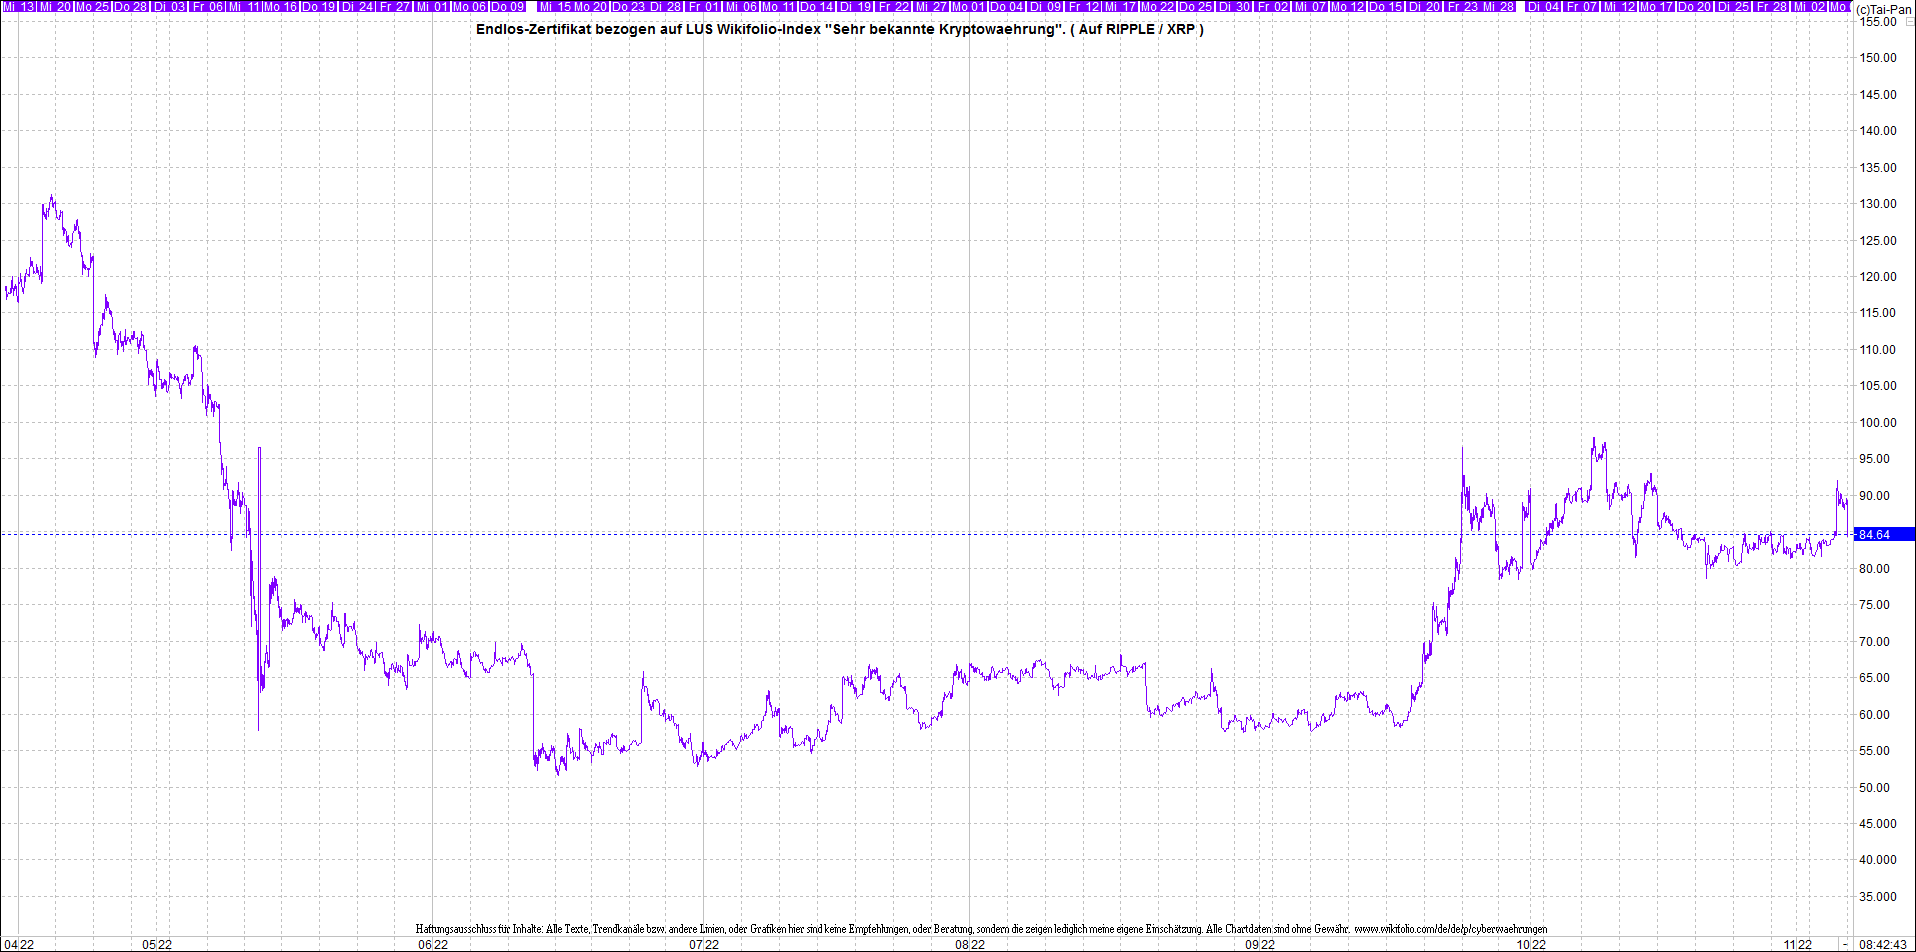Click the 75.00 value on price axis
1916x952 pixels.
1875,605
